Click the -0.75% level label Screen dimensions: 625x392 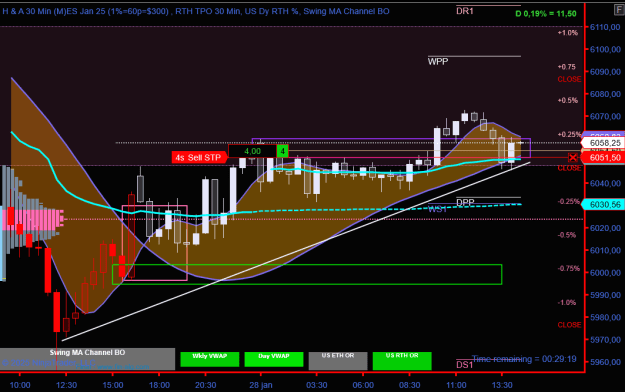569,268
